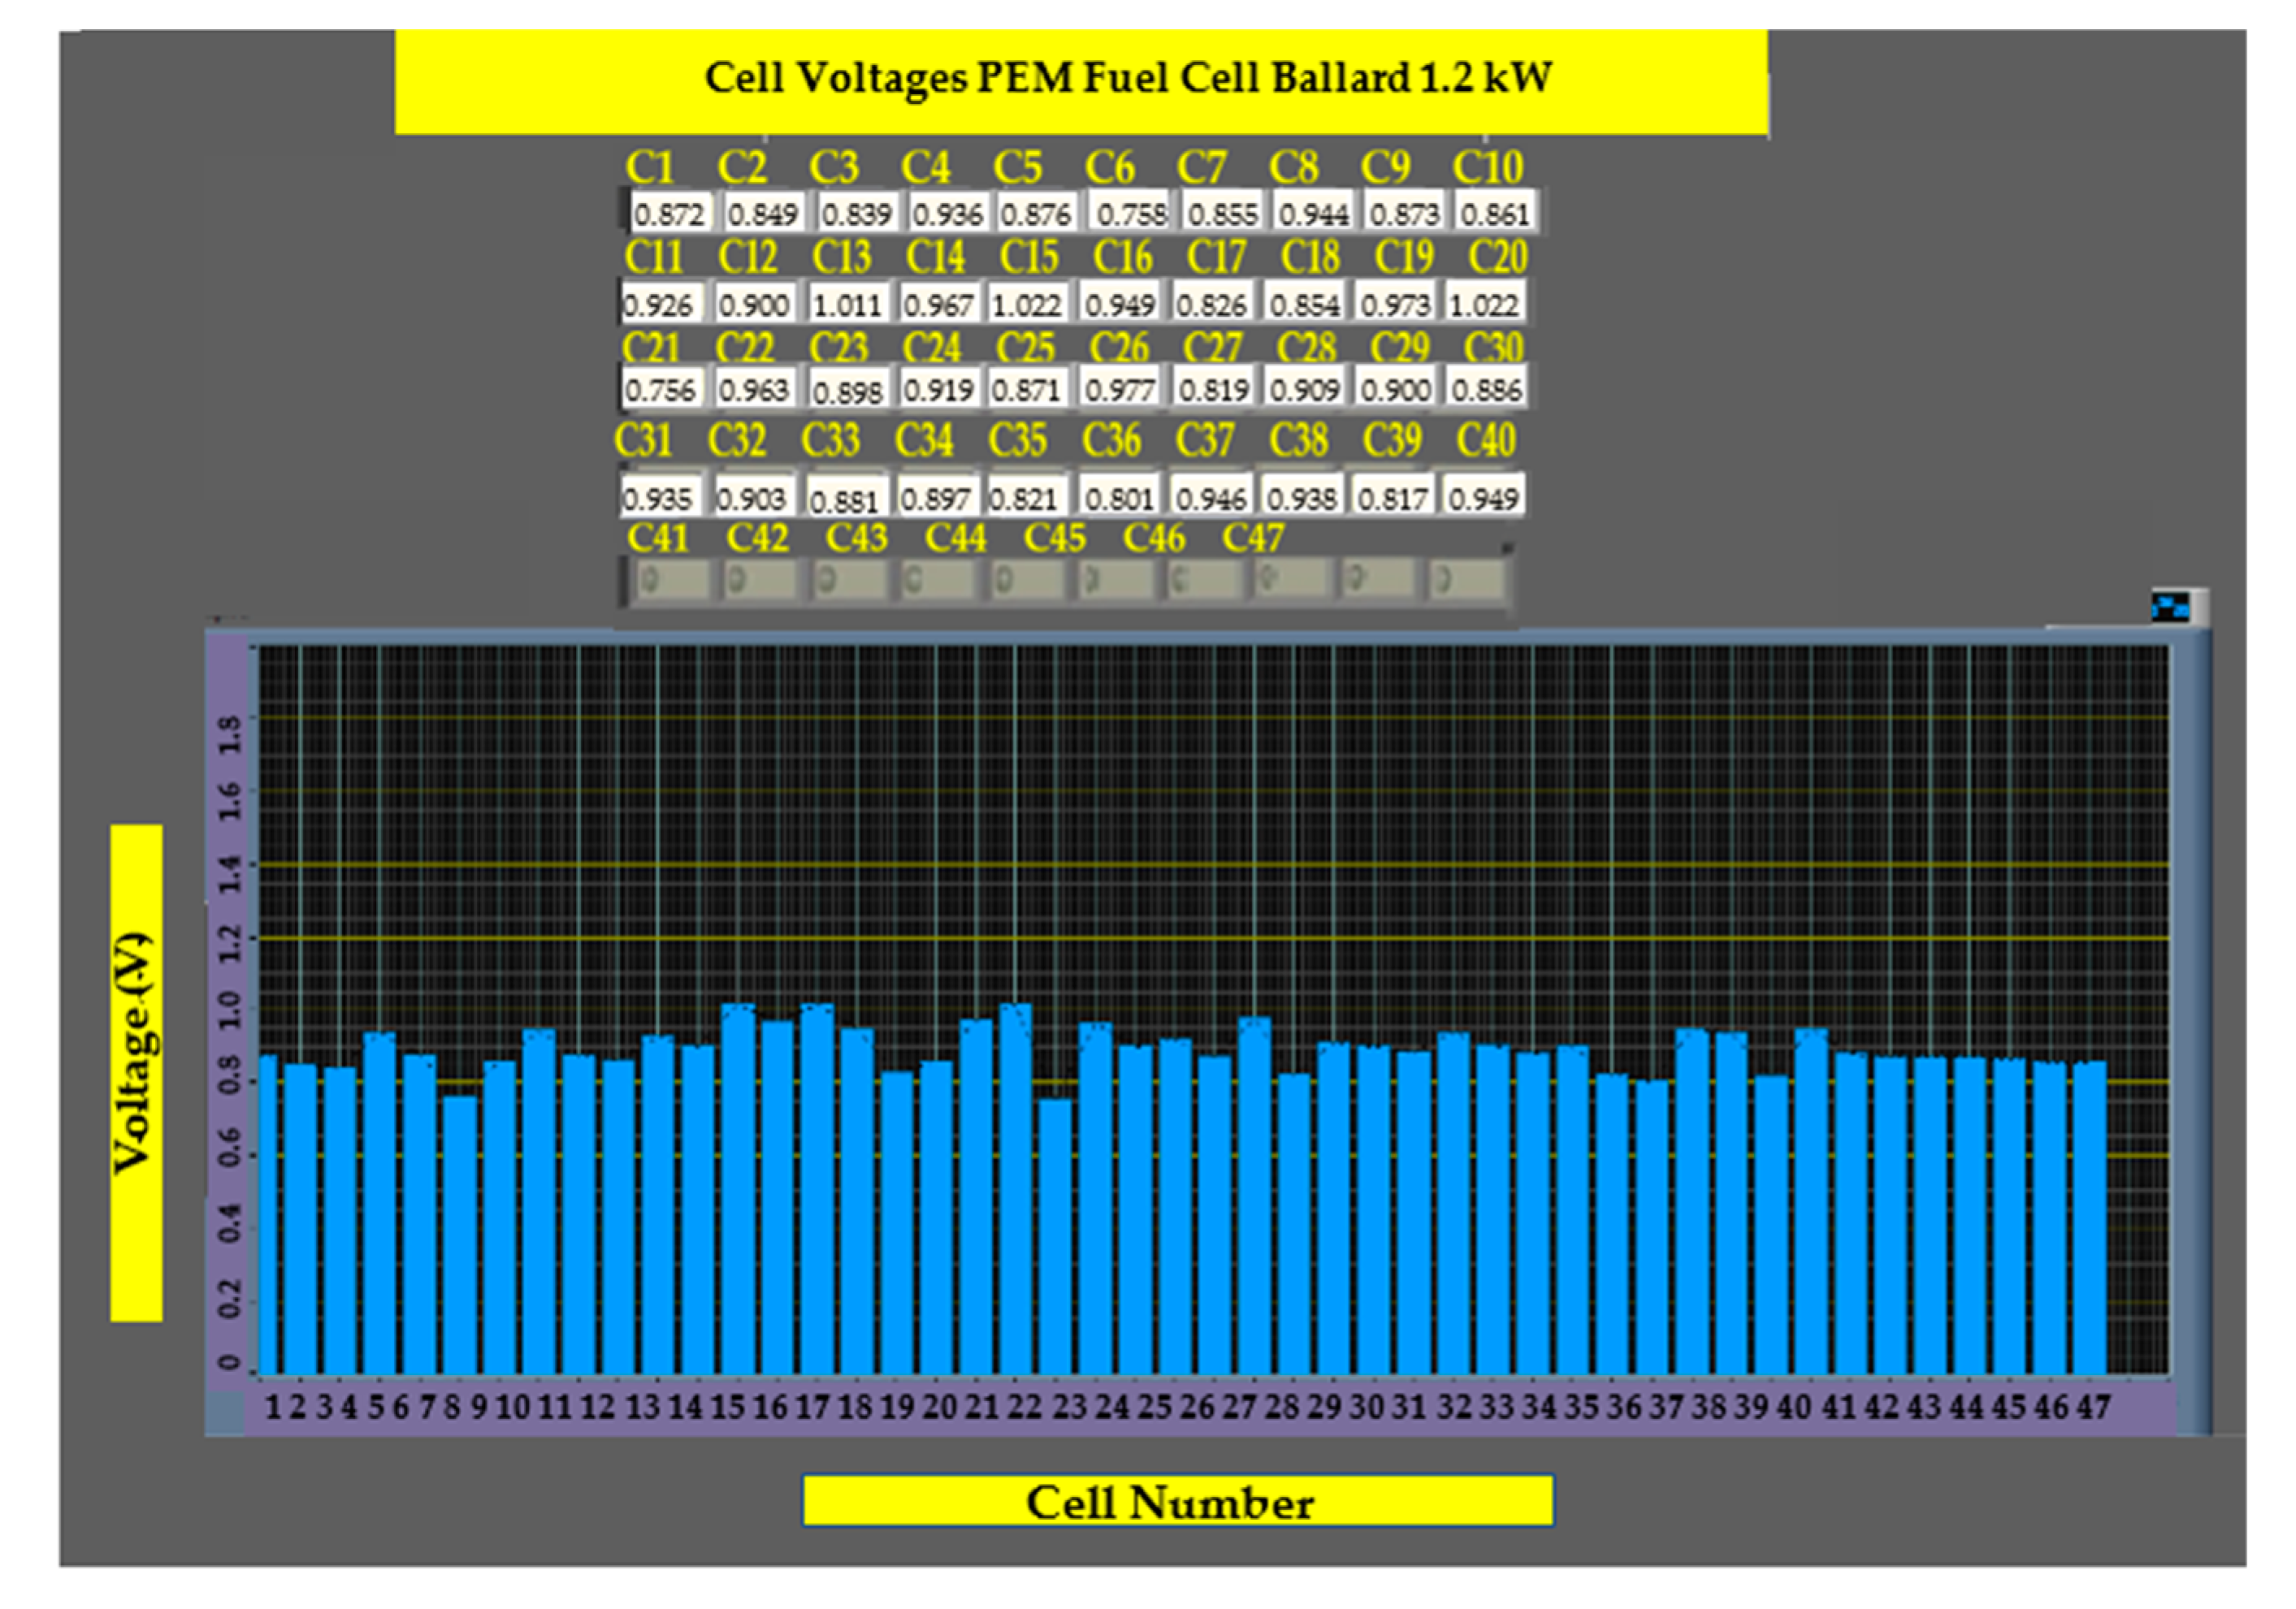Click the C8 field showing 0.944
Screen dimensions: 2296x1609
point(1314,213)
